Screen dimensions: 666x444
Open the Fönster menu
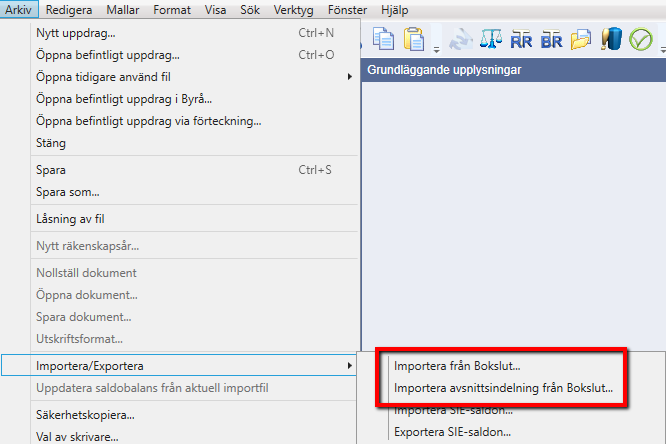pos(347,9)
